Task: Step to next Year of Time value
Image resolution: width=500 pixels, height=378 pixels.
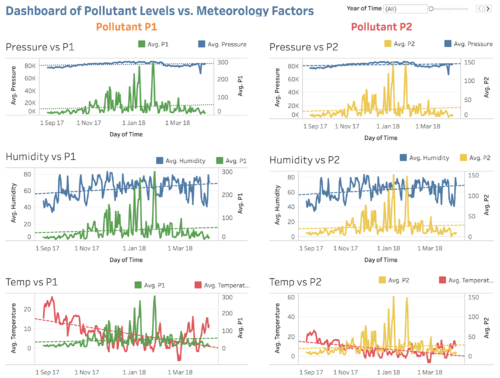Action: pyautogui.click(x=488, y=9)
